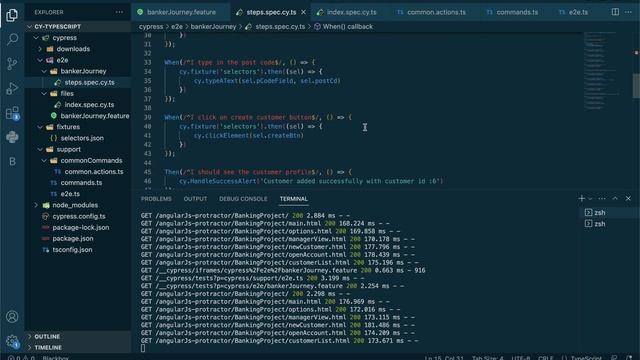
Task: Open the Manage gear icon
Action: pos(12,341)
